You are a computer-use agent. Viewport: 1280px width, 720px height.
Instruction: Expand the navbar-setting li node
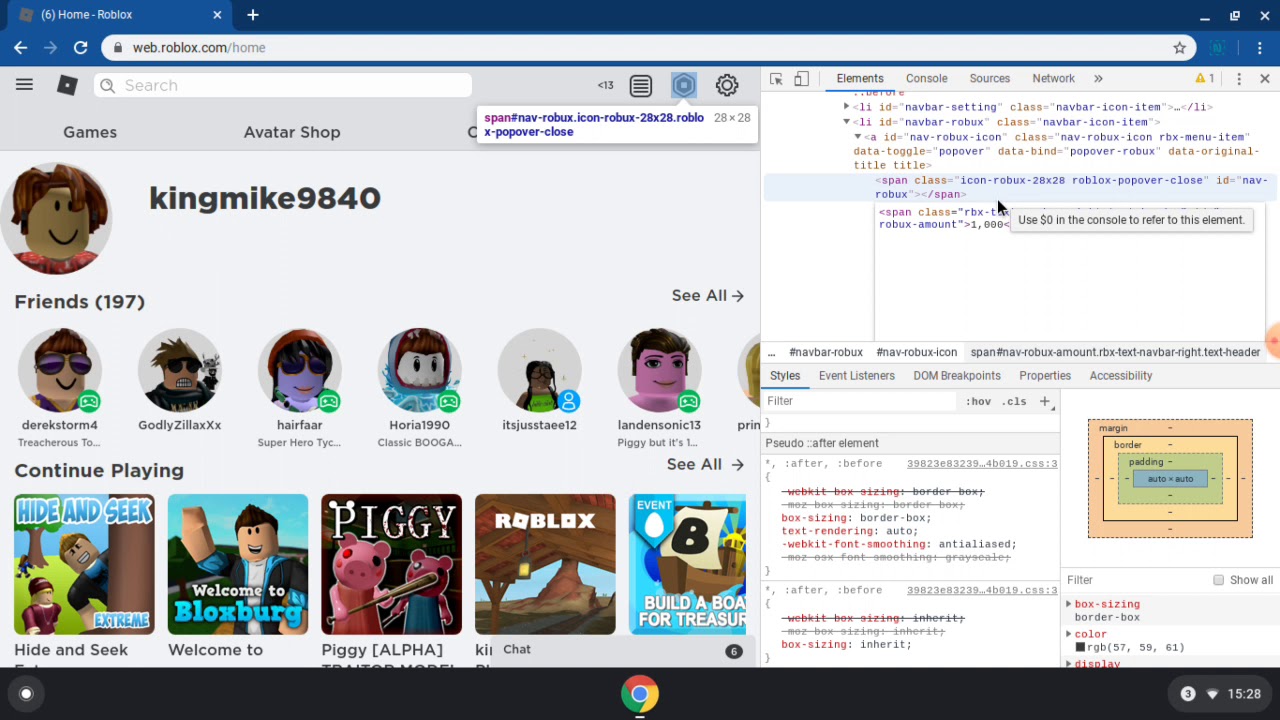coord(846,107)
